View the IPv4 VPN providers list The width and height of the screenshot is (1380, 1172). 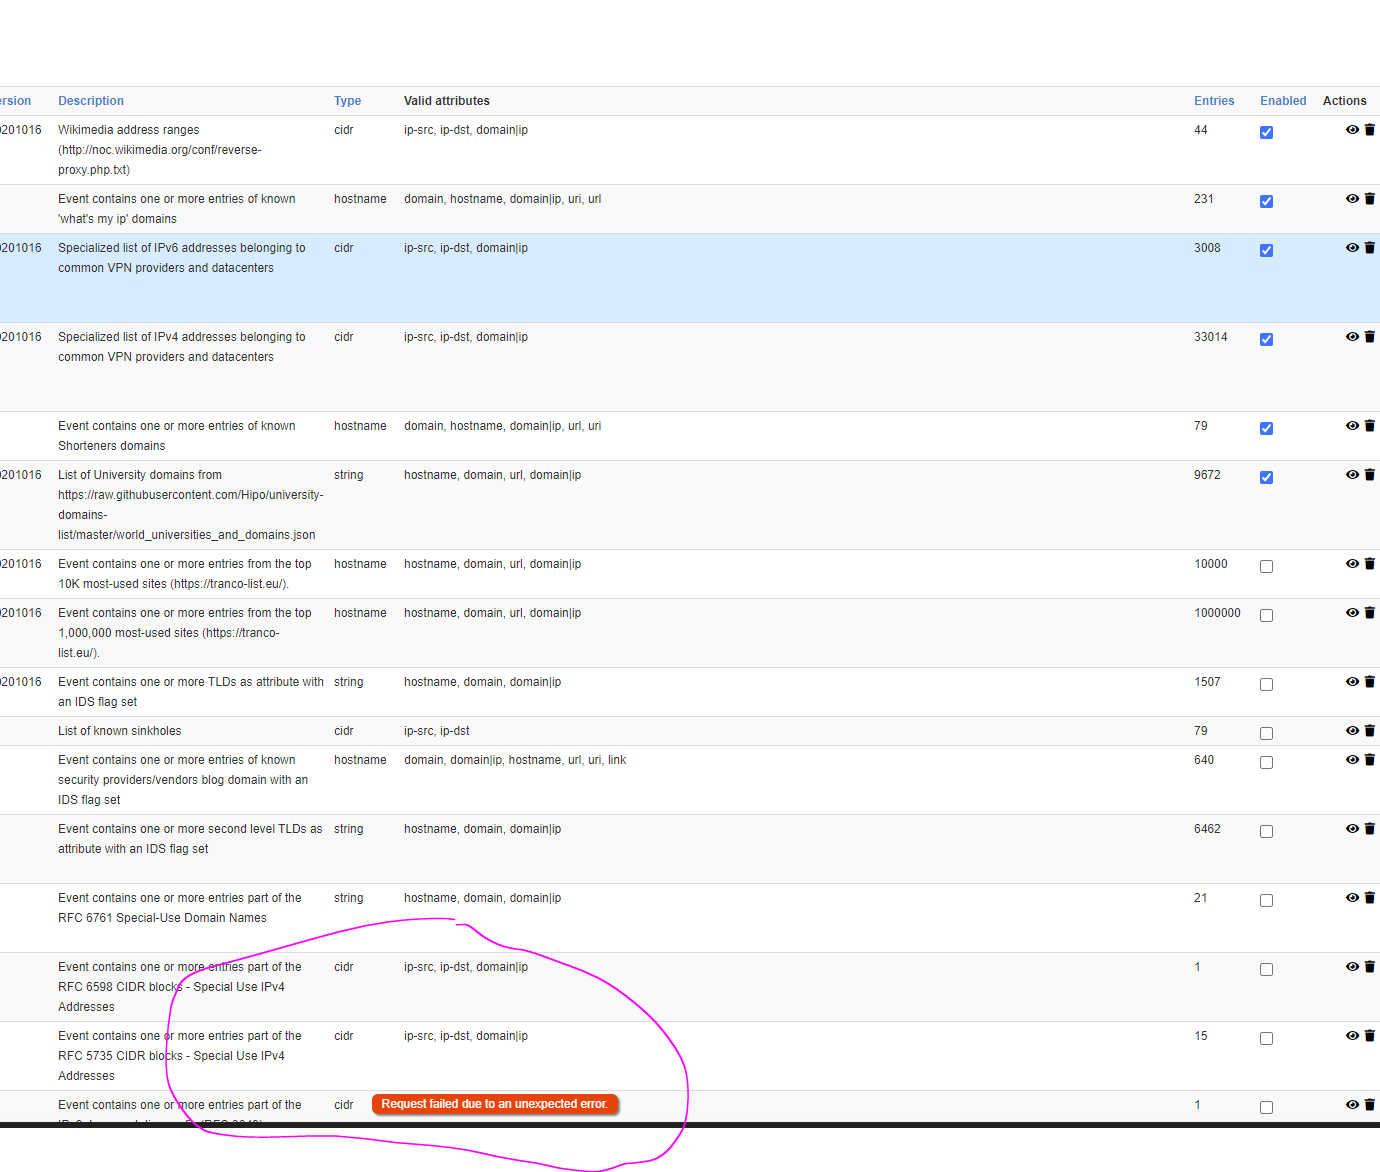point(1352,337)
